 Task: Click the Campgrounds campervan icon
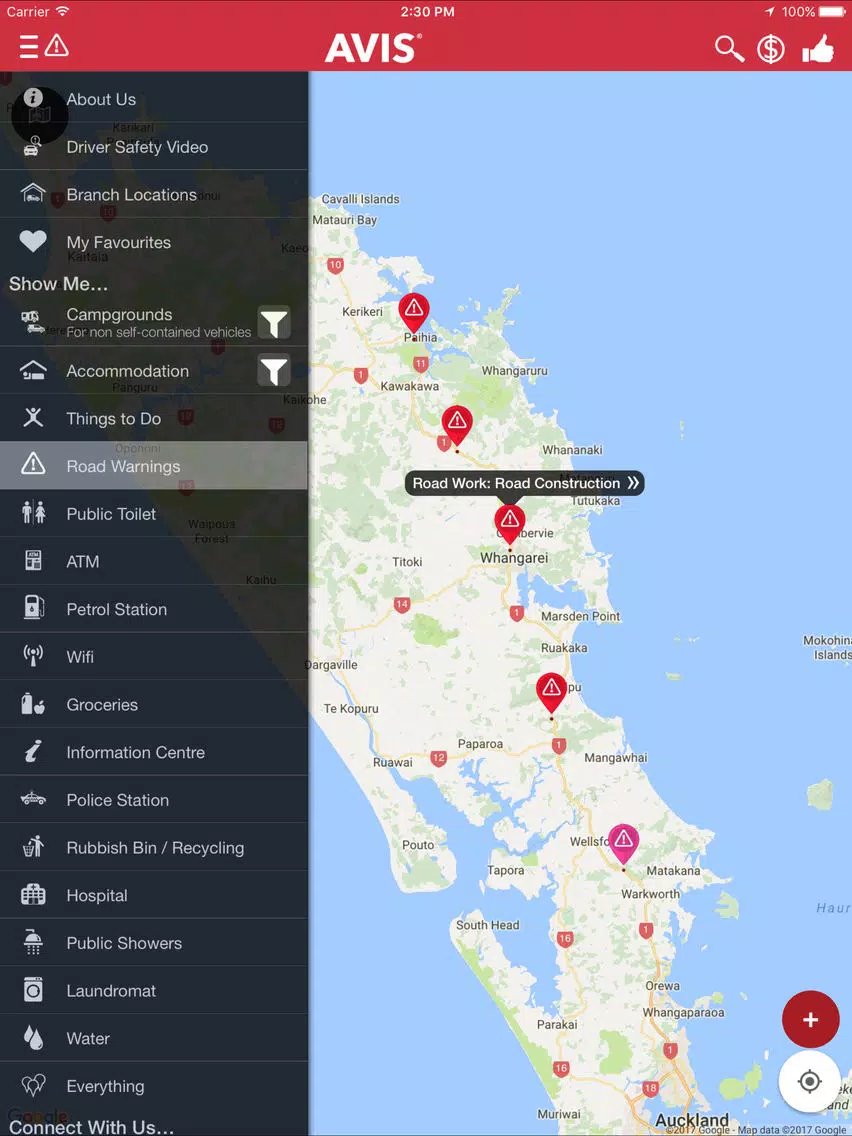pyautogui.click(x=33, y=322)
